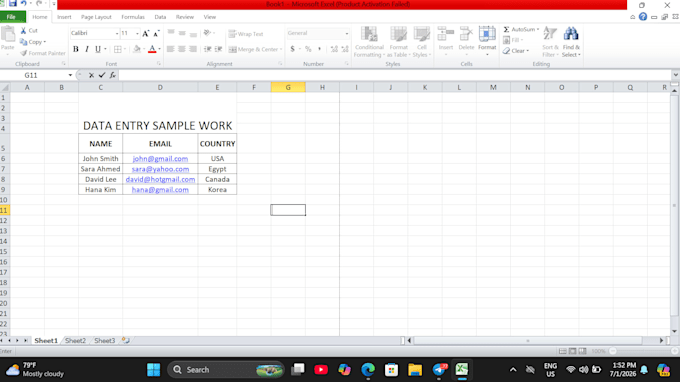This screenshot has width=680, height=382.
Task: Open the View ribbon tab
Action: (209, 17)
